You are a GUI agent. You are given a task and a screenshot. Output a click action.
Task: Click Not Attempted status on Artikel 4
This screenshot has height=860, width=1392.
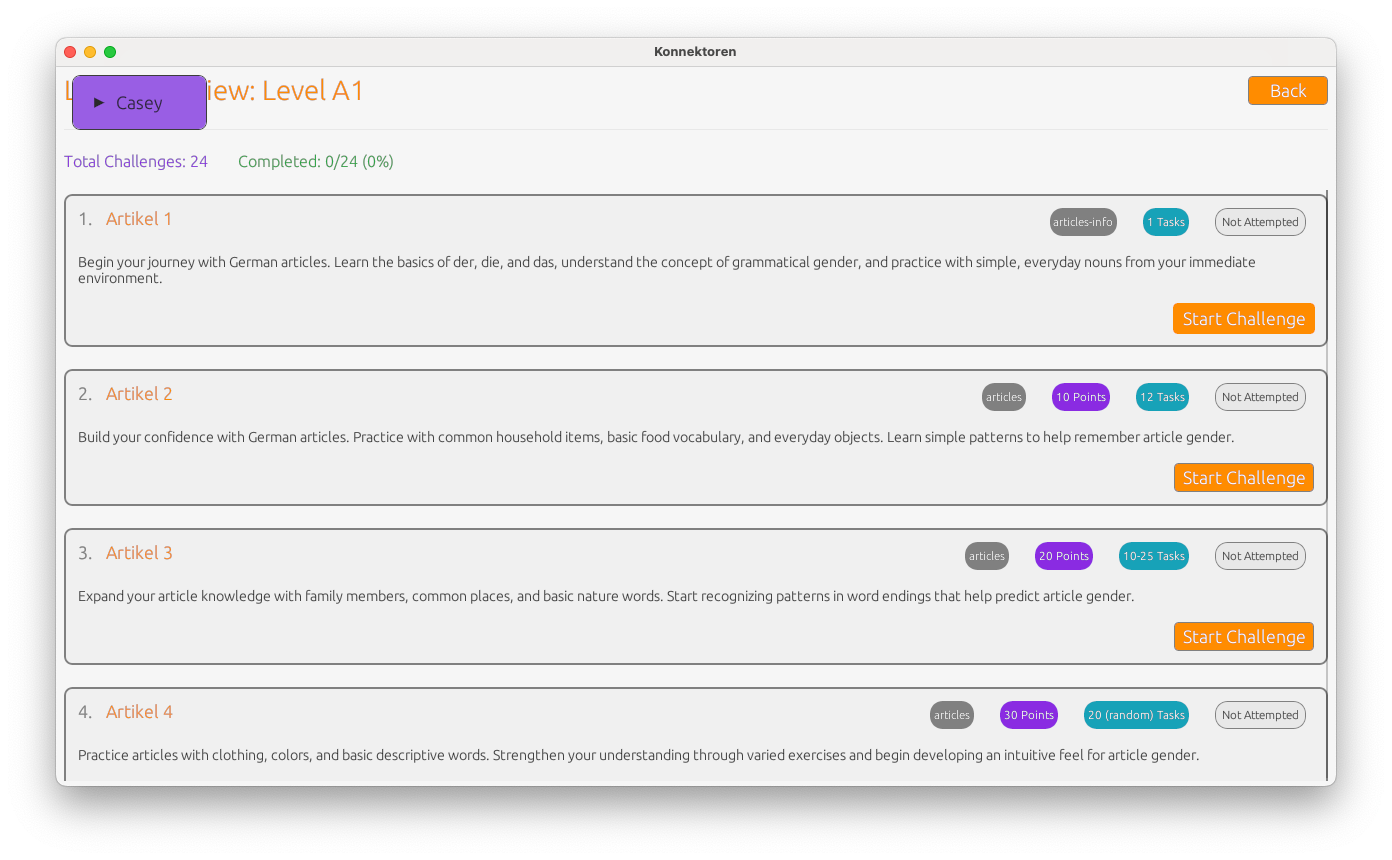pos(1260,715)
